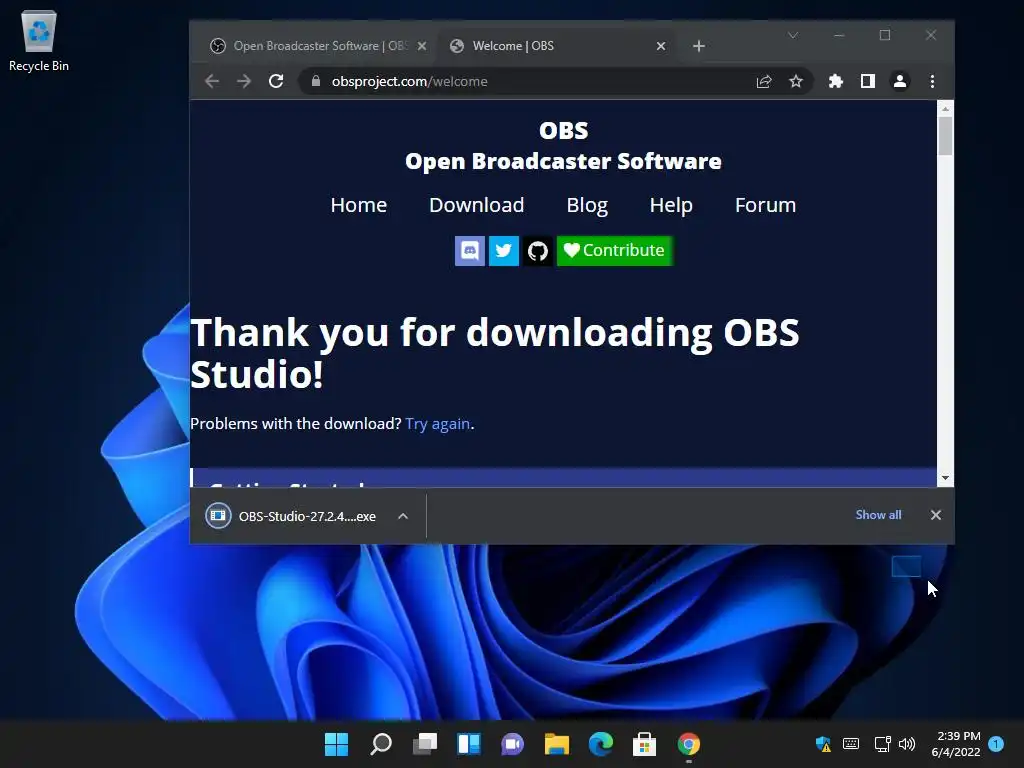
Task: Open Chrome extensions puzzle icon
Action: [x=835, y=81]
